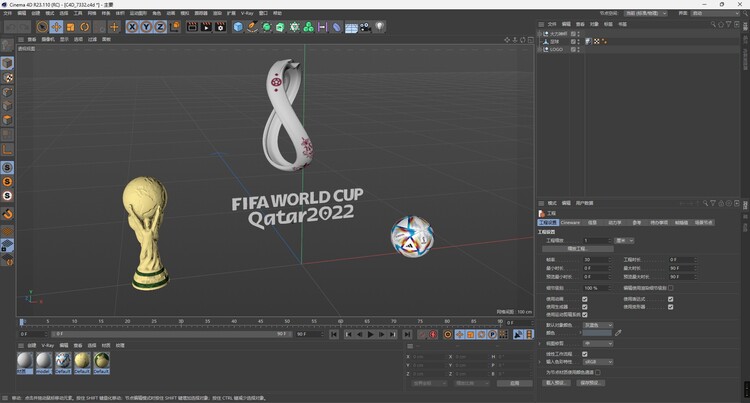
Task: Click the coordinate system toggle icon
Action: coord(175,27)
